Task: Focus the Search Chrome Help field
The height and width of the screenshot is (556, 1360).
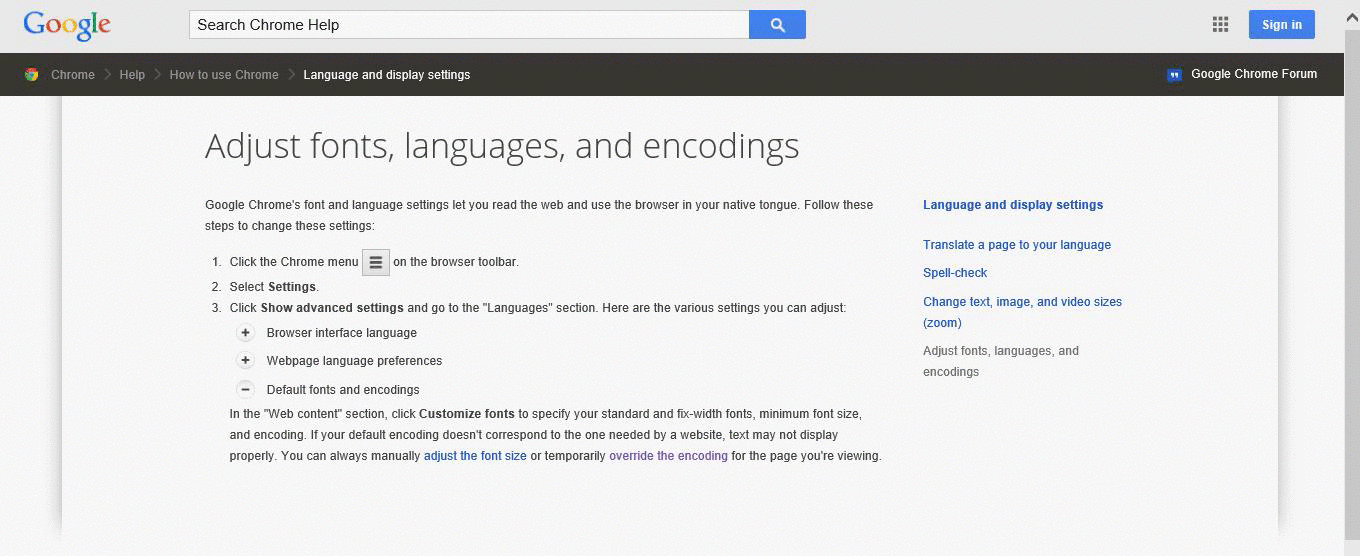Action: pyautogui.click(x=469, y=25)
